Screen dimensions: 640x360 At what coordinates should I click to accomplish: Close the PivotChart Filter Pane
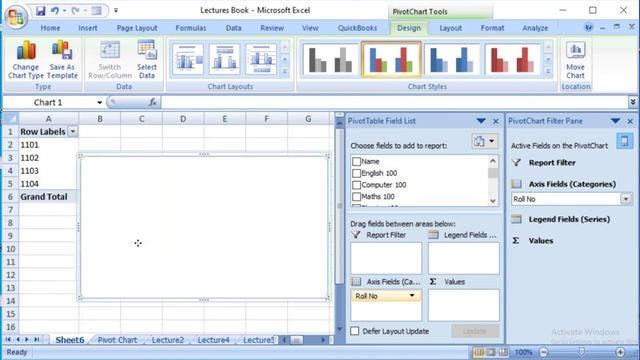tap(630, 121)
